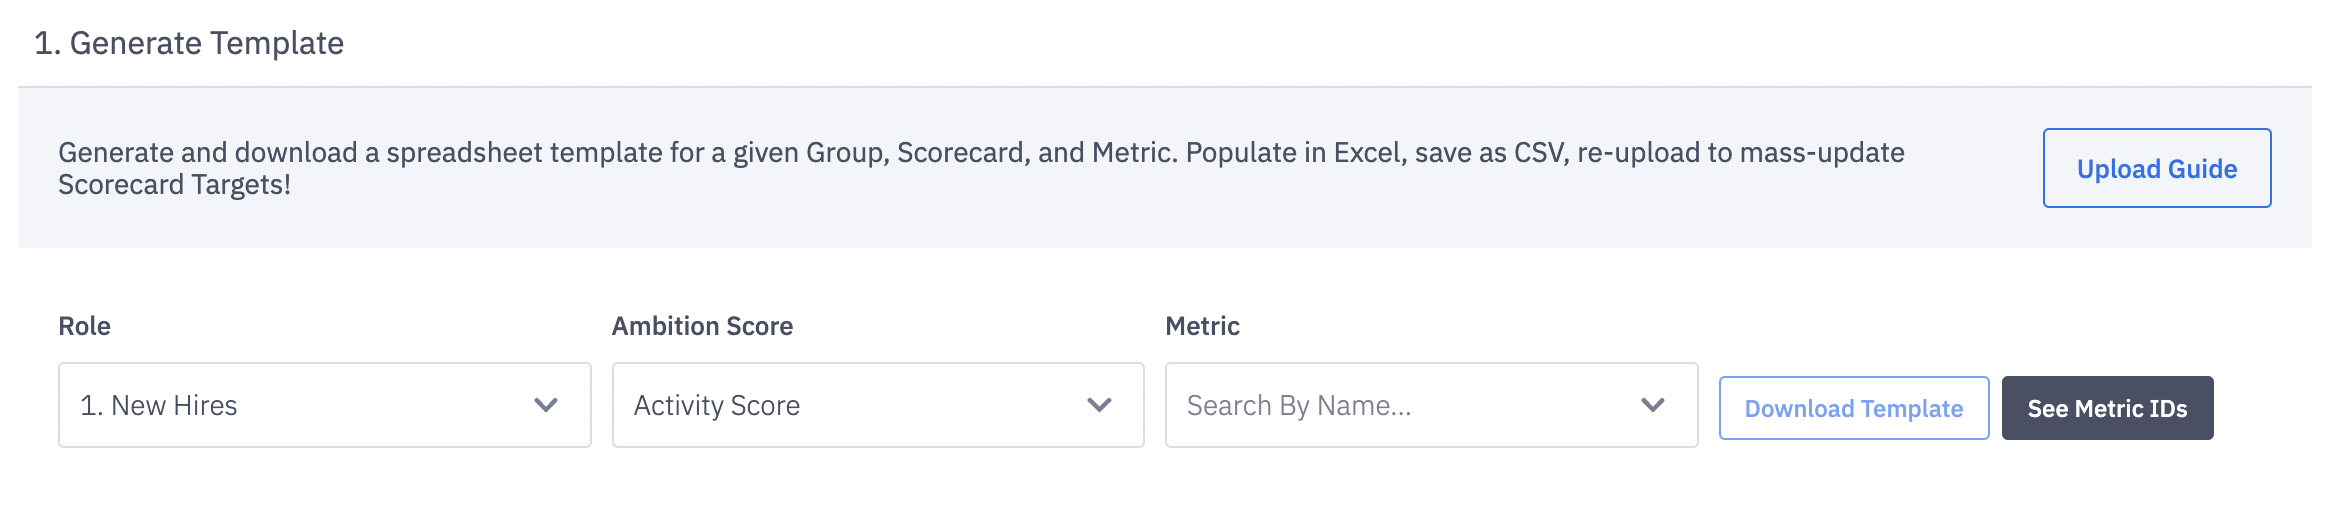This screenshot has width=2330, height=506.
Task: Click the See Metric IDs button
Action: point(2107,408)
